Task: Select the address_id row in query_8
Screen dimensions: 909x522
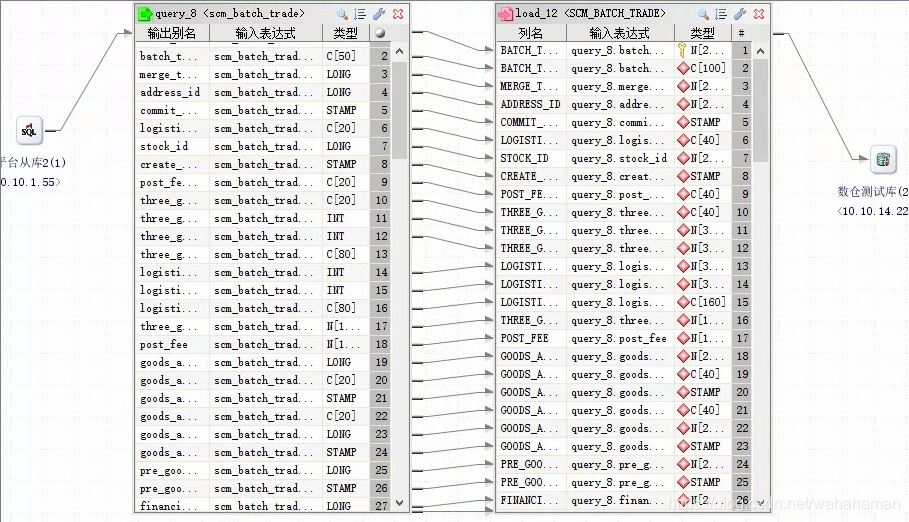Action: click(264, 92)
